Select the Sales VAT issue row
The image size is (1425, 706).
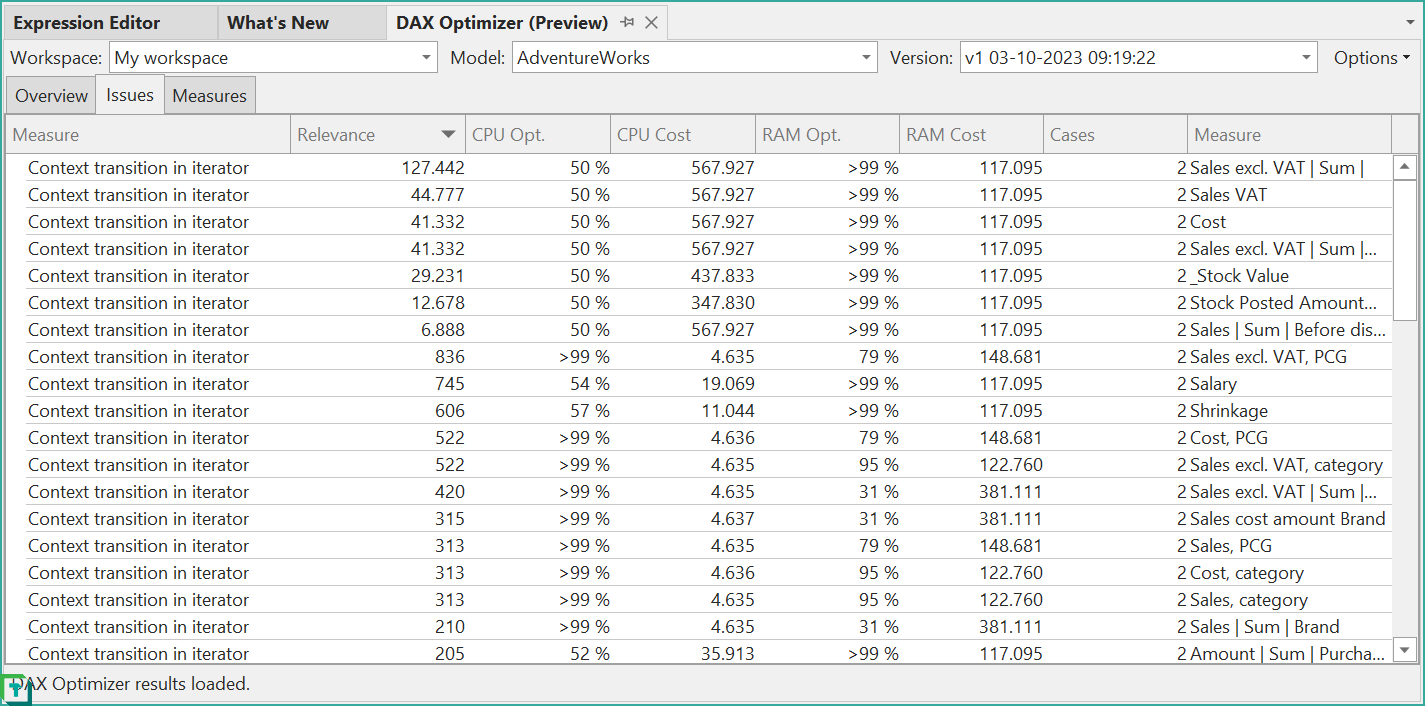point(600,194)
